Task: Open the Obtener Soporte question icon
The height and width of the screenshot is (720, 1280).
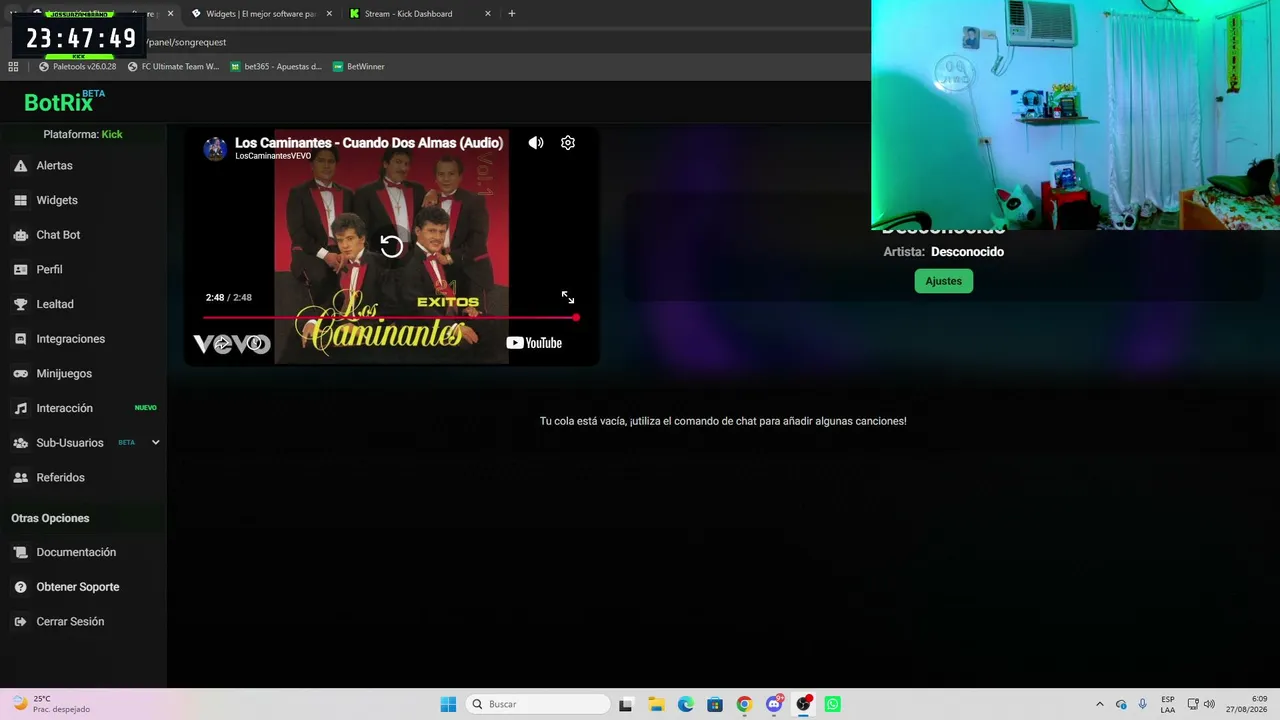Action: coord(20,587)
